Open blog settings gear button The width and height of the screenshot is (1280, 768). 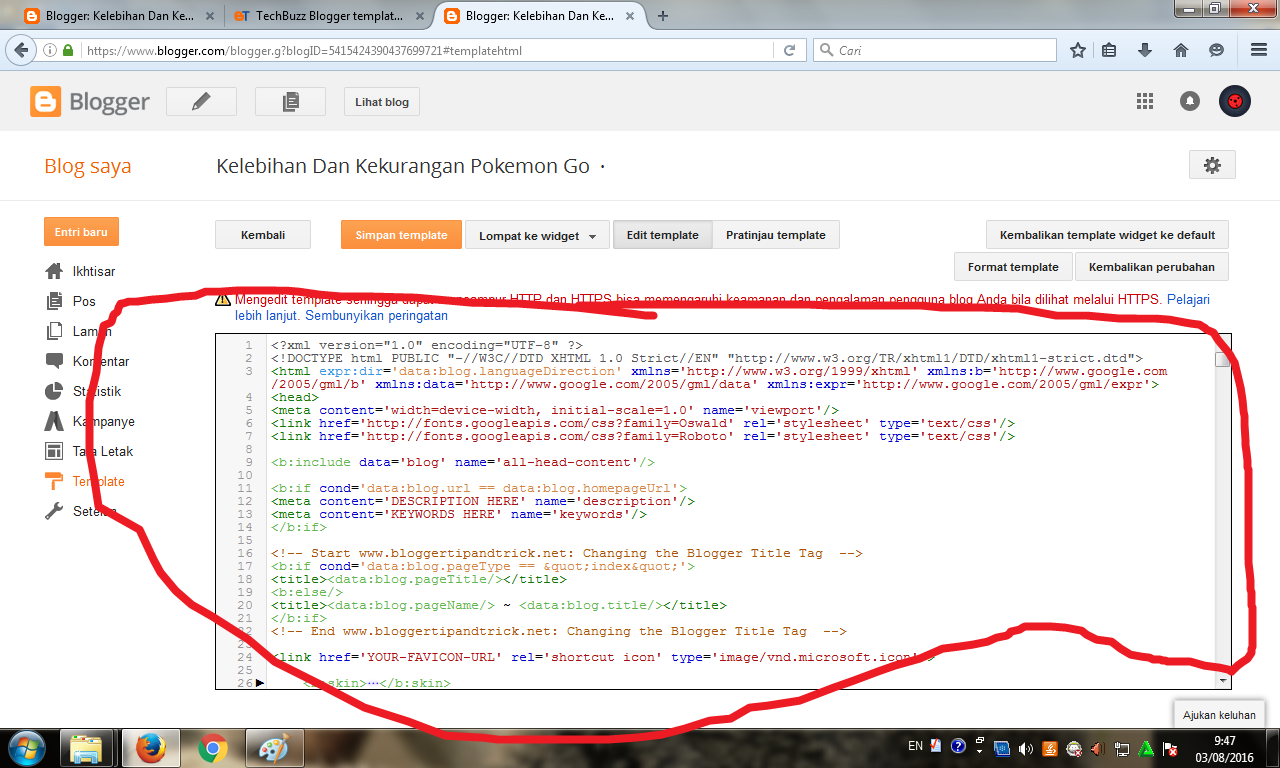[x=1212, y=165]
